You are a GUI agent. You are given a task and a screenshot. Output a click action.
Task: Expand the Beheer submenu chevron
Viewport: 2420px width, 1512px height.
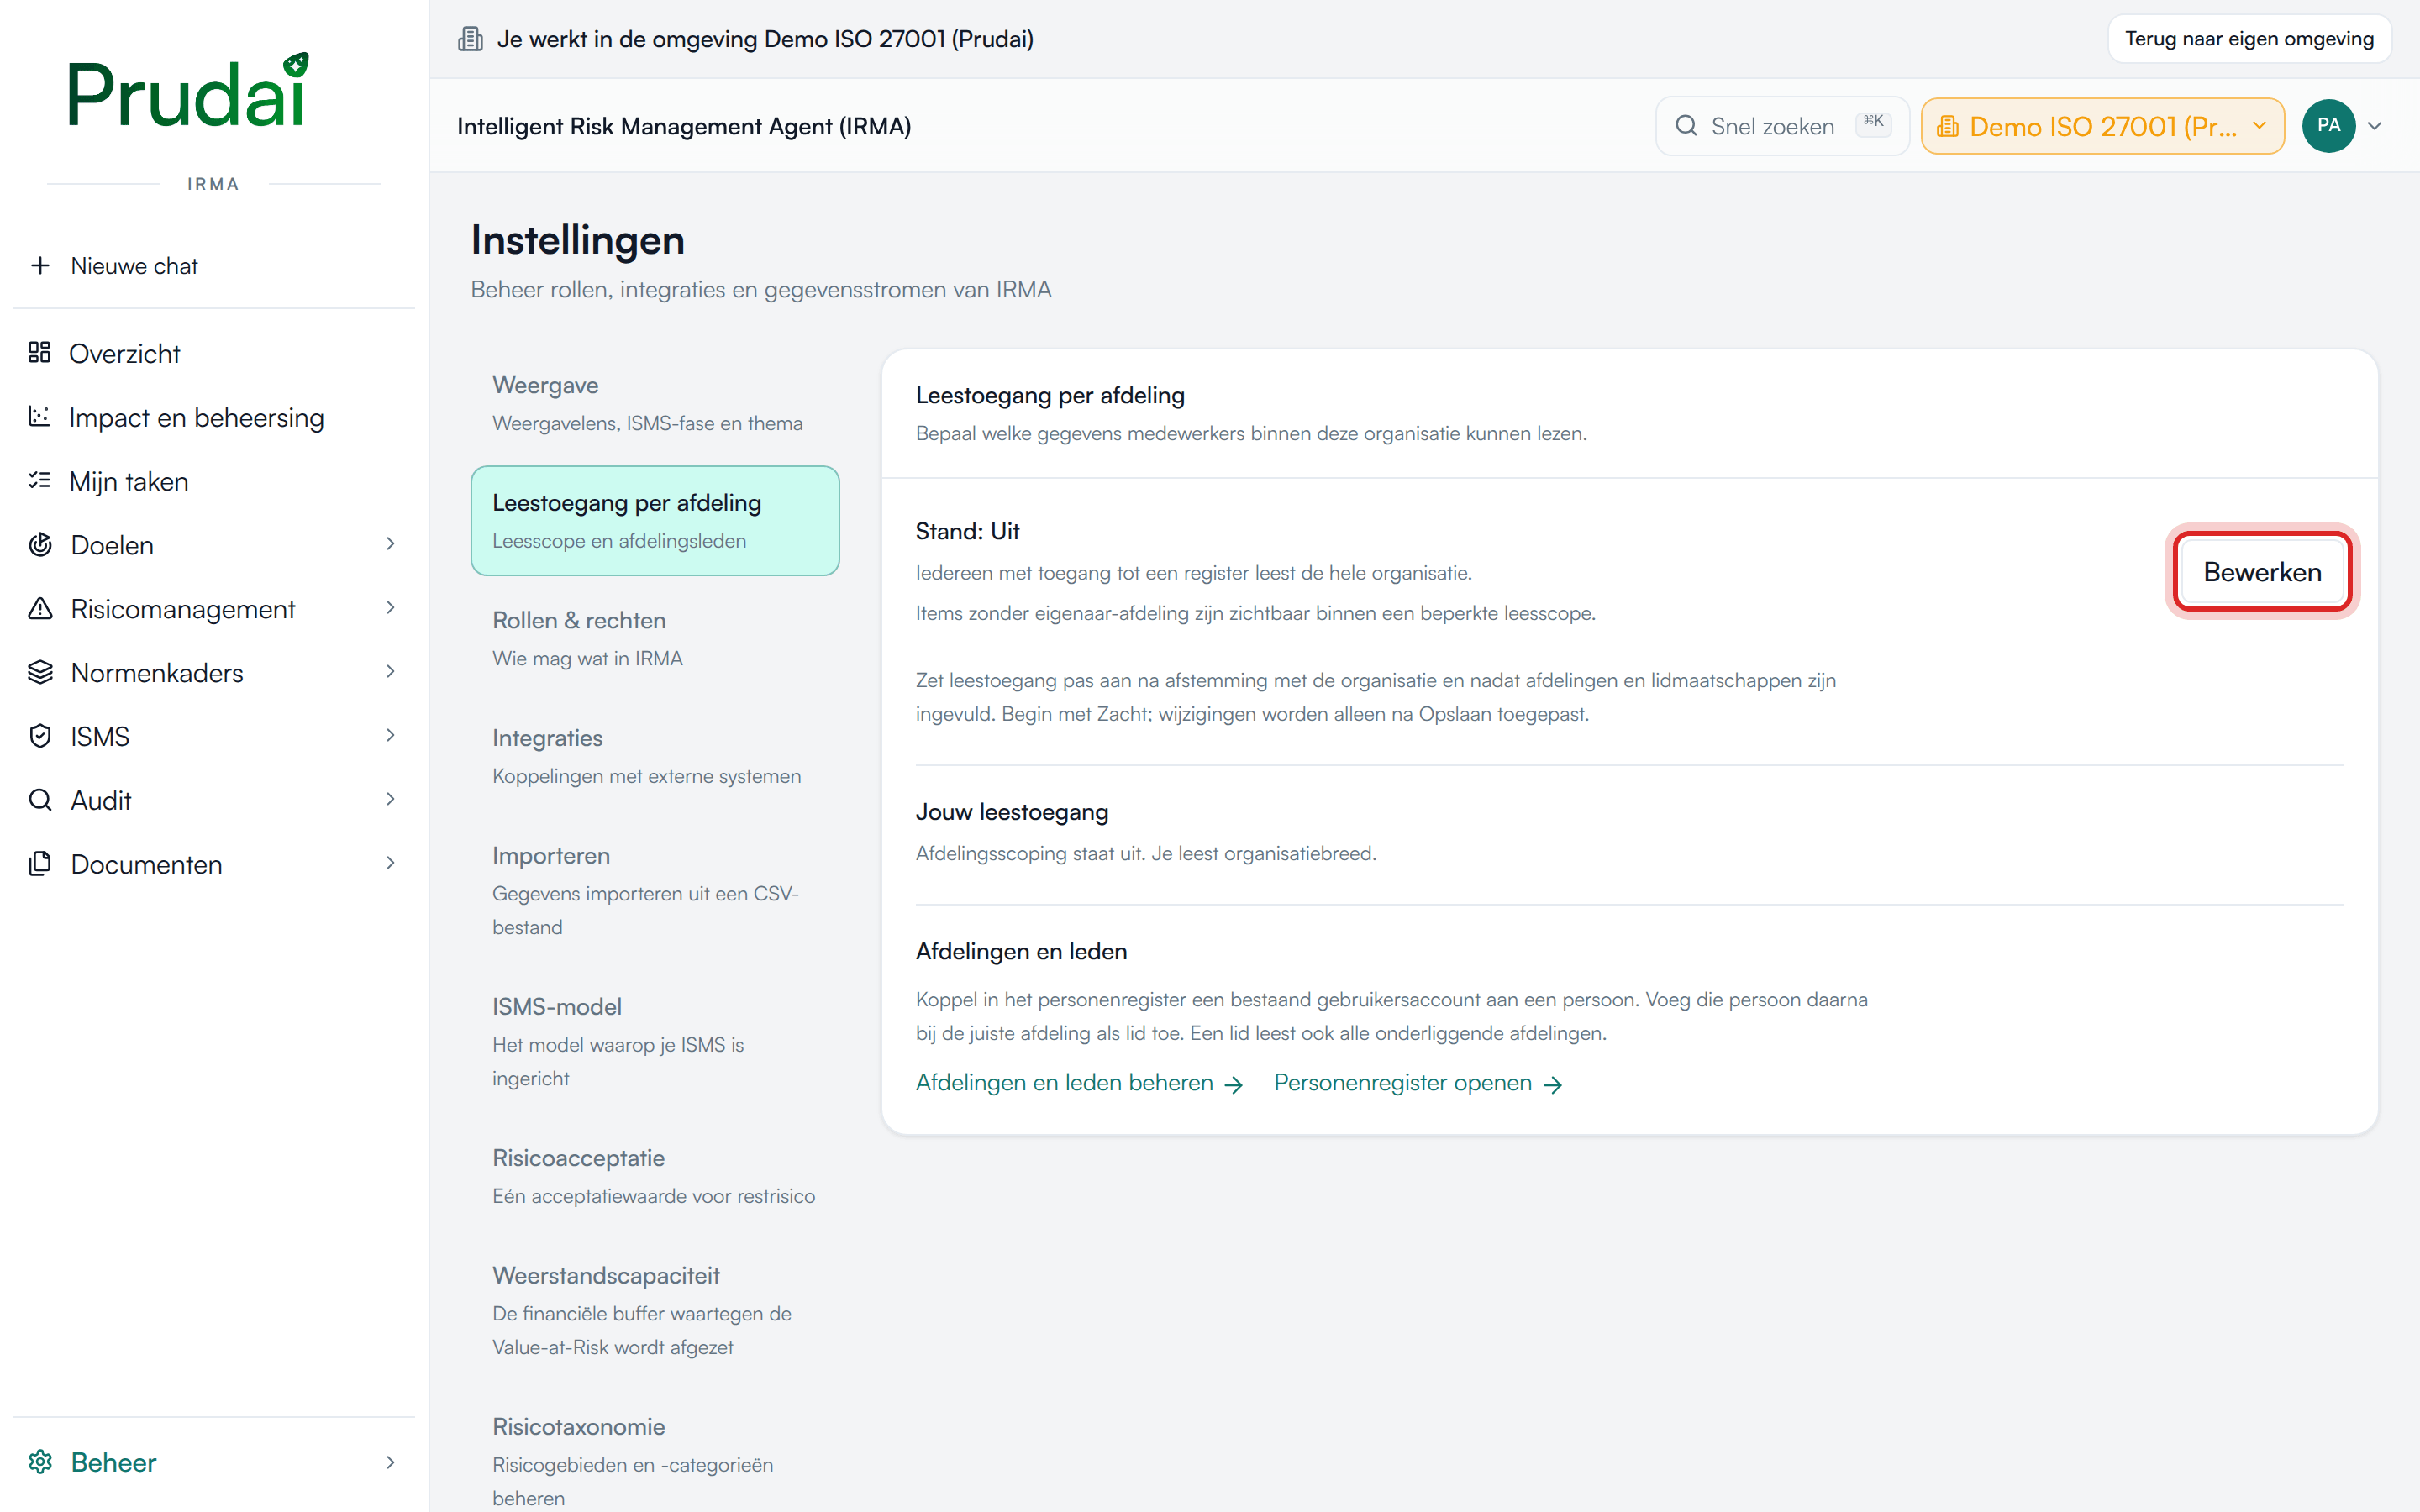click(390, 1463)
